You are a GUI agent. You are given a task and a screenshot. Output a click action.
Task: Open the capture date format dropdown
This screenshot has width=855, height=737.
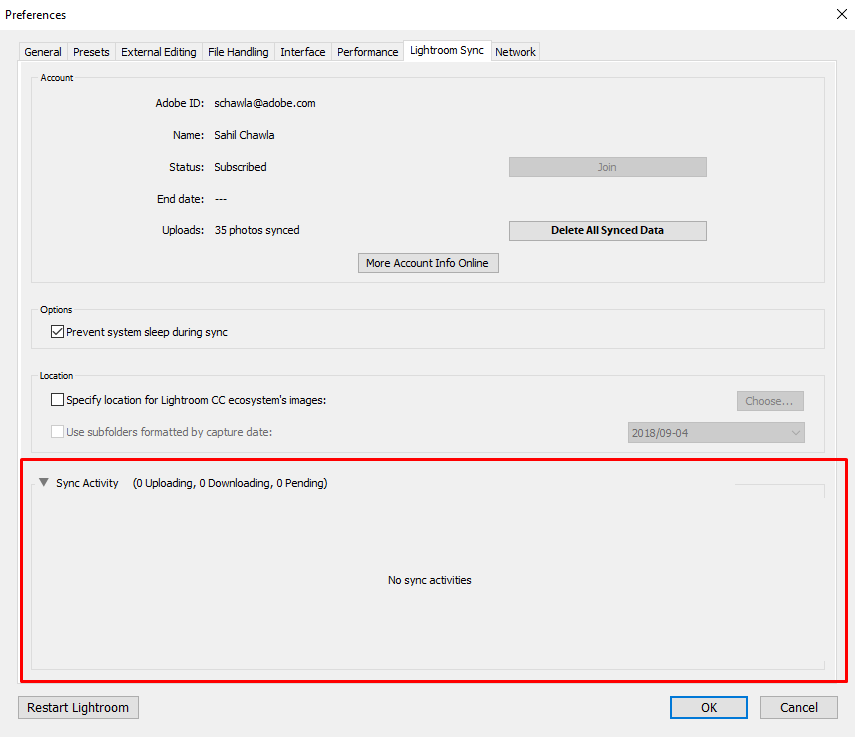(x=793, y=433)
